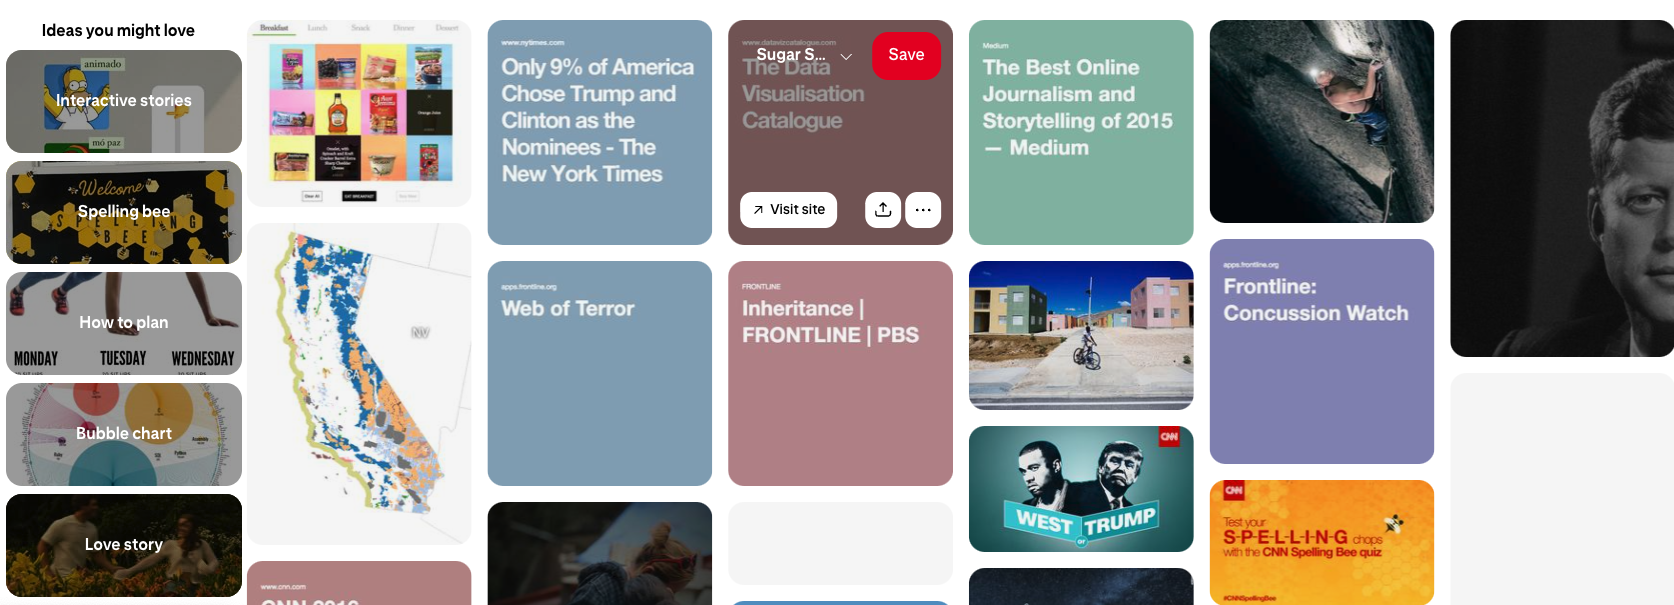Open the How to plan idea tile
The width and height of the screenshot is (1674, 605).
coord(124,323)
